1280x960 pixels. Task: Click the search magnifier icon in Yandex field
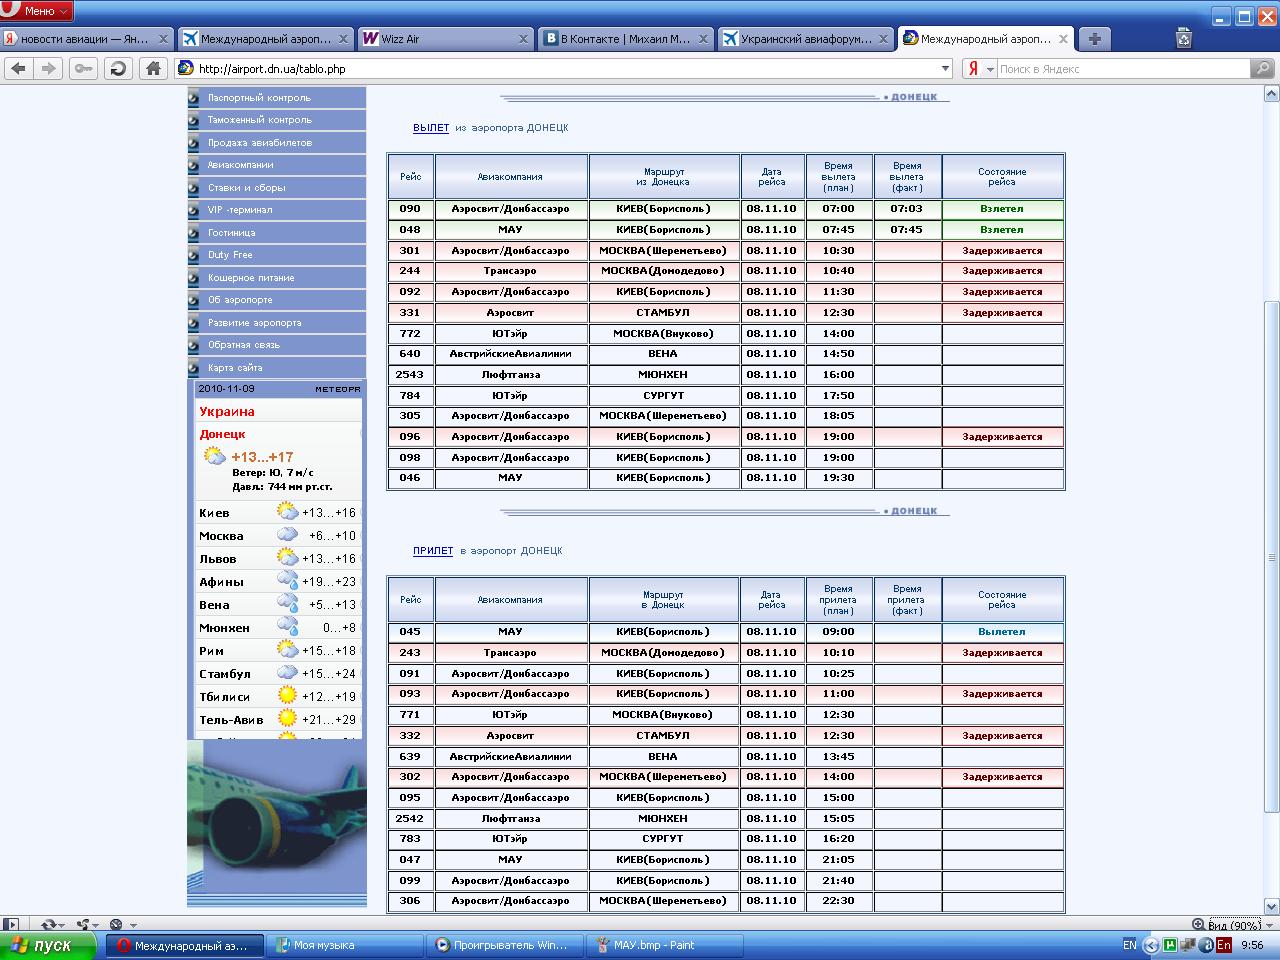coord(1263,68)
